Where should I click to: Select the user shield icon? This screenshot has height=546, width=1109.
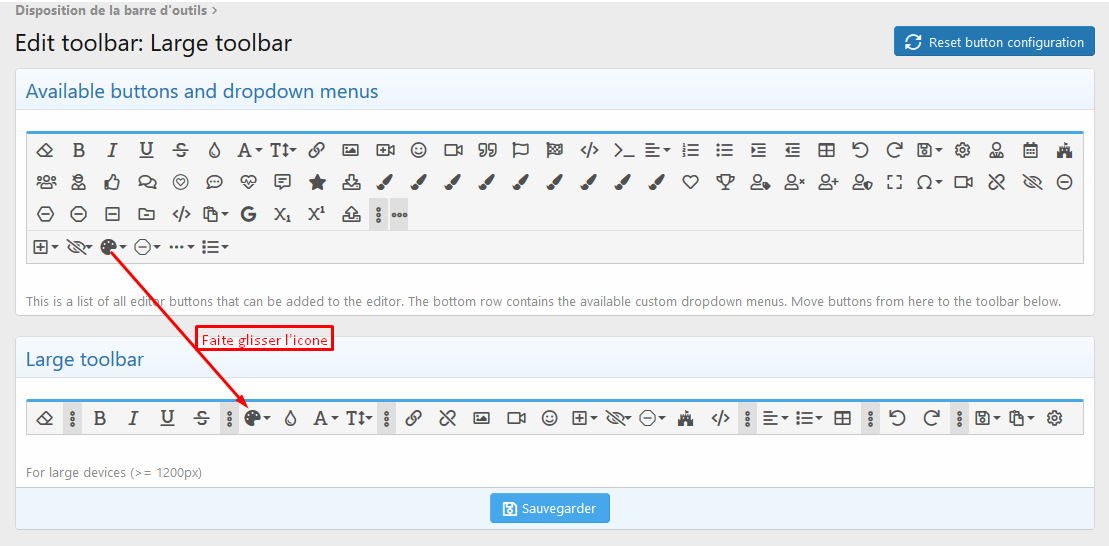pyautogui.click(x=861, y=182)
